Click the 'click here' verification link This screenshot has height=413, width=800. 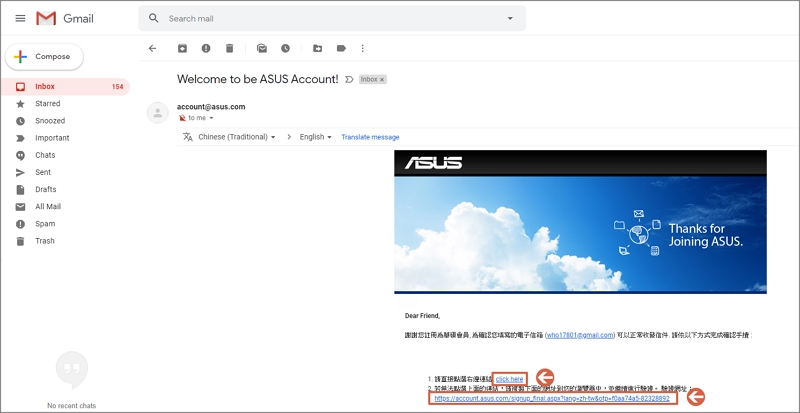(509, 379)
